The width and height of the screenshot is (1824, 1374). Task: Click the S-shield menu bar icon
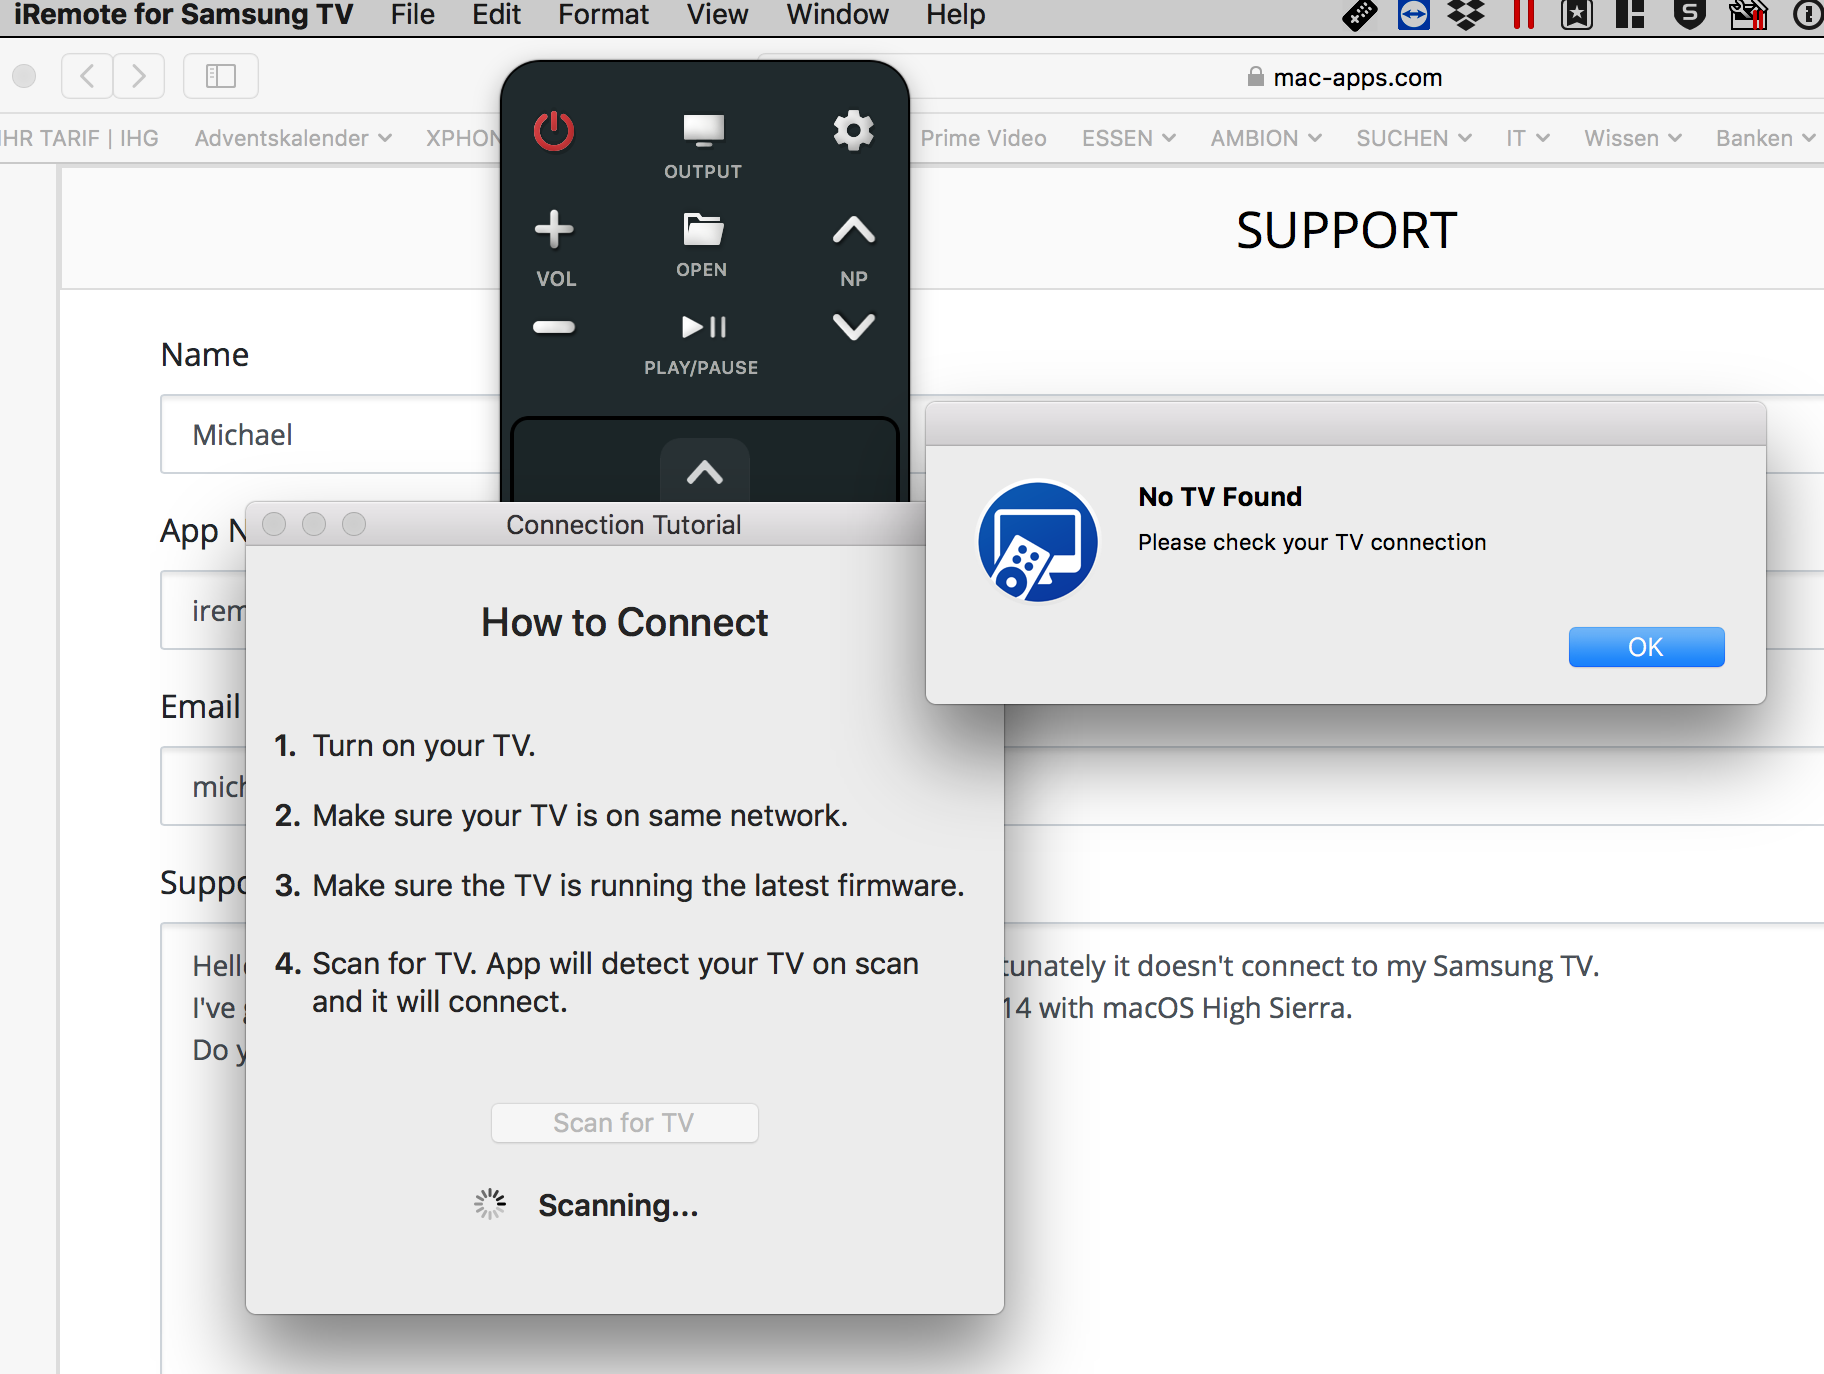[1689, 15]
